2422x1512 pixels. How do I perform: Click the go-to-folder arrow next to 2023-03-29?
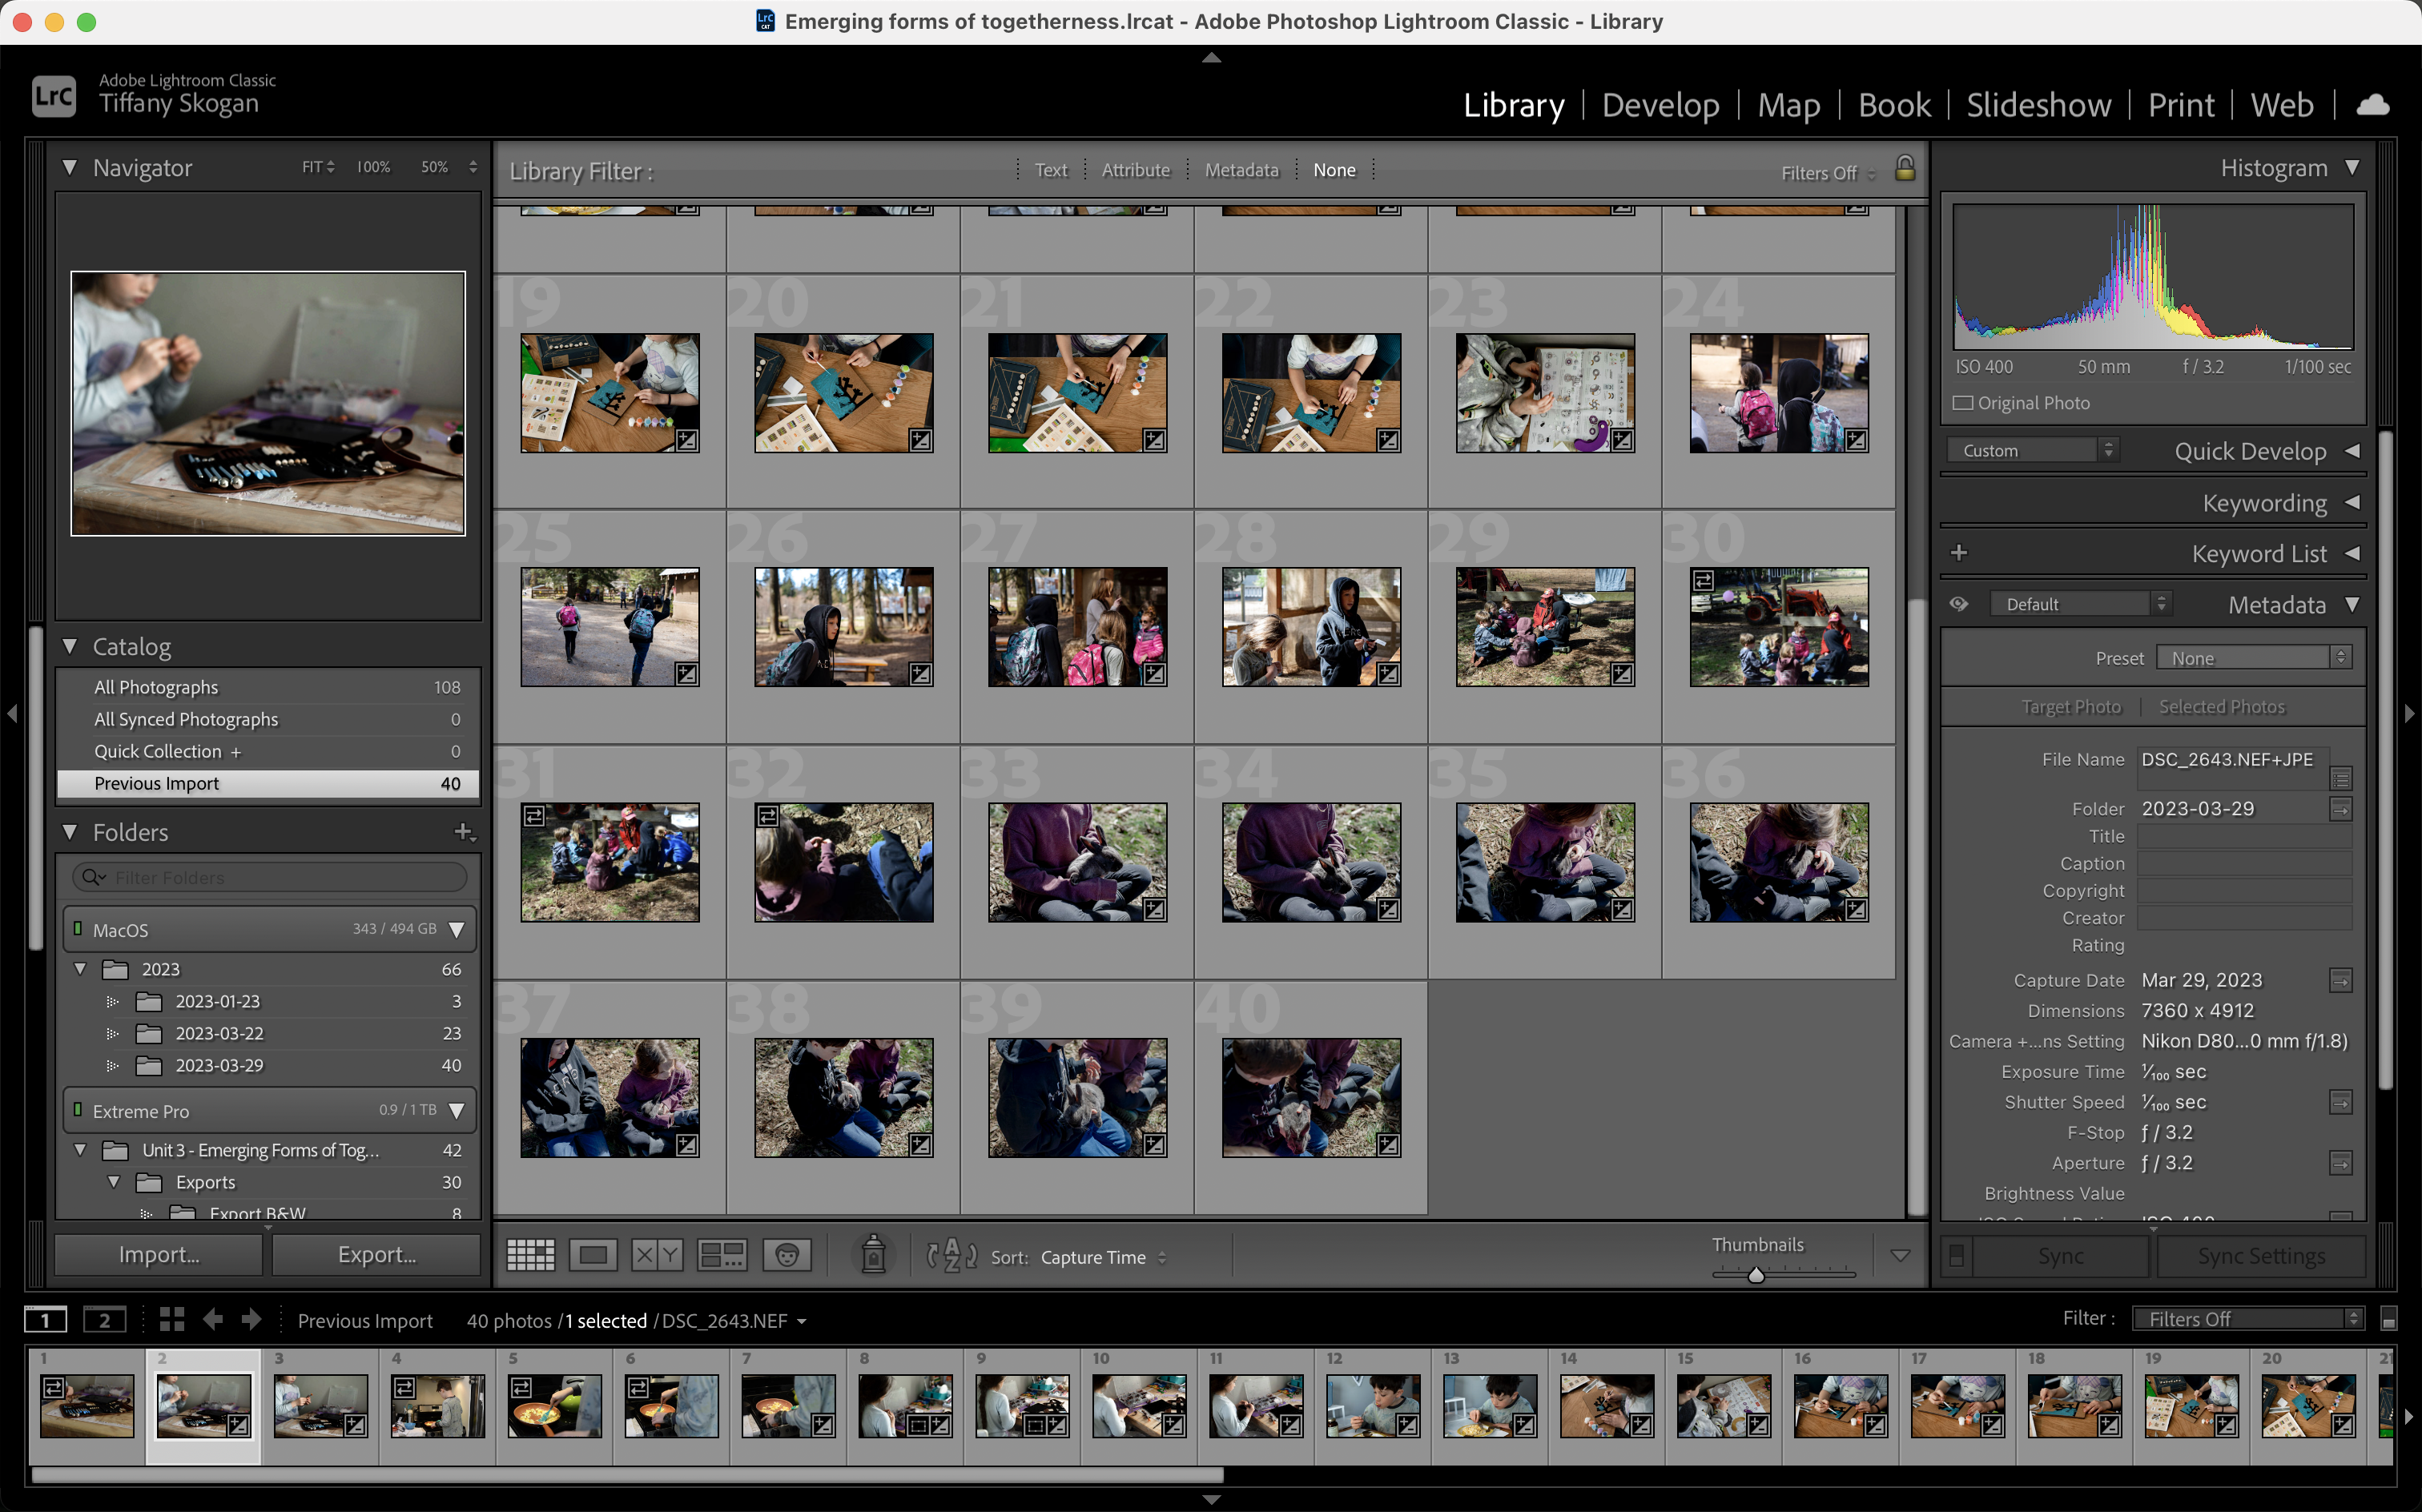[x=2340, y=808]
